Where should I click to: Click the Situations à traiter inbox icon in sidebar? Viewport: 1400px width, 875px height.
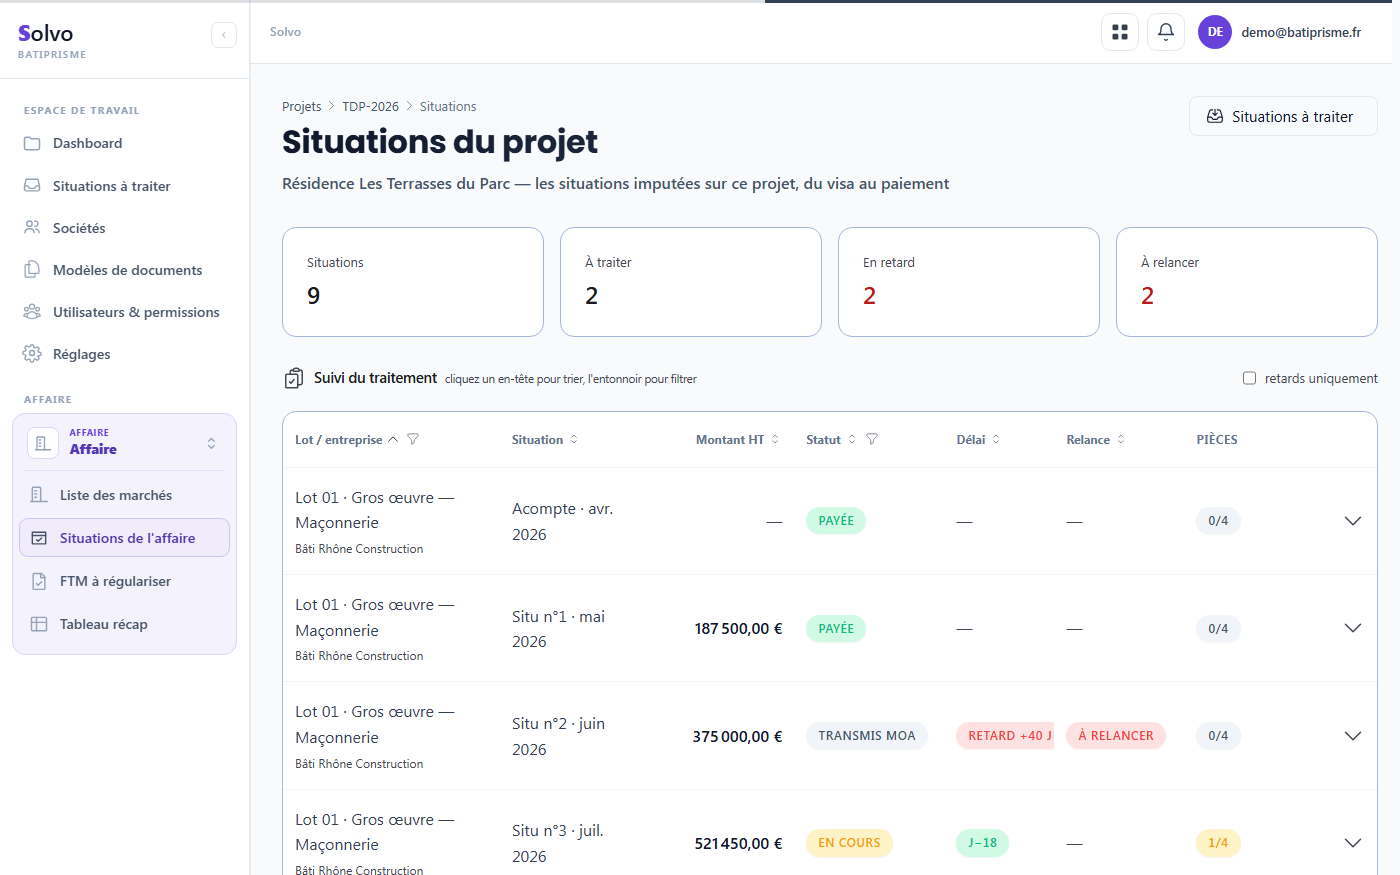click(32, 186)
